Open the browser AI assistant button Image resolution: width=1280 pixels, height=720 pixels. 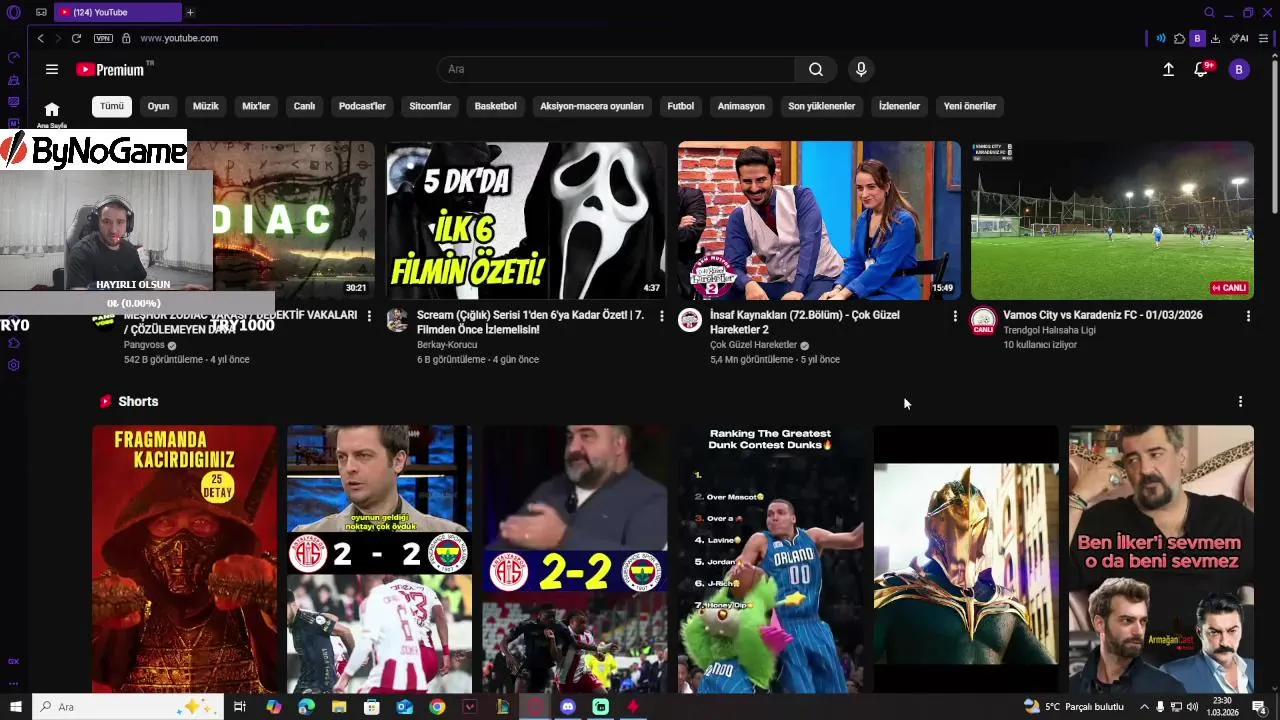(x=1239, y=38)
